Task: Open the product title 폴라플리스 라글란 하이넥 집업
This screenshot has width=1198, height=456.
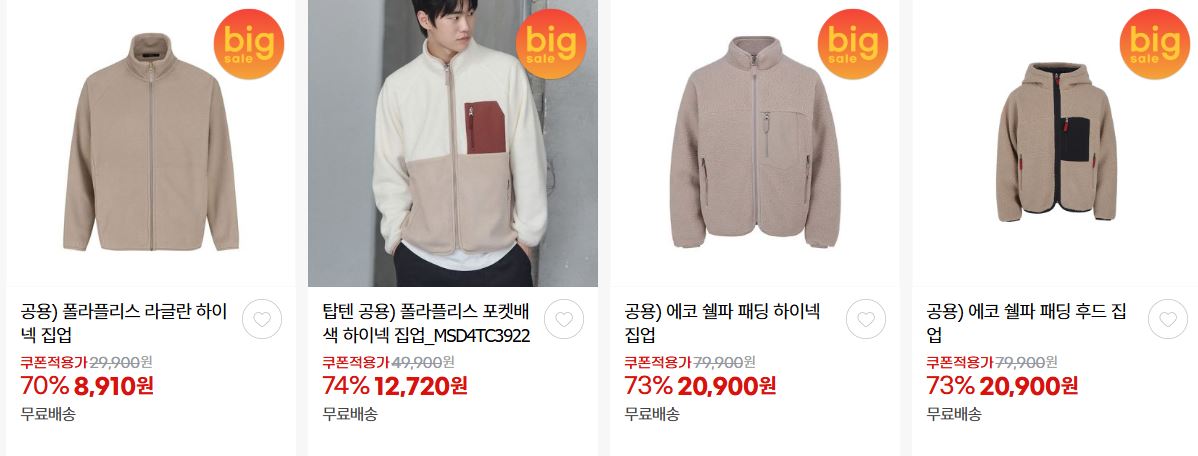Action: coord(124,323)
